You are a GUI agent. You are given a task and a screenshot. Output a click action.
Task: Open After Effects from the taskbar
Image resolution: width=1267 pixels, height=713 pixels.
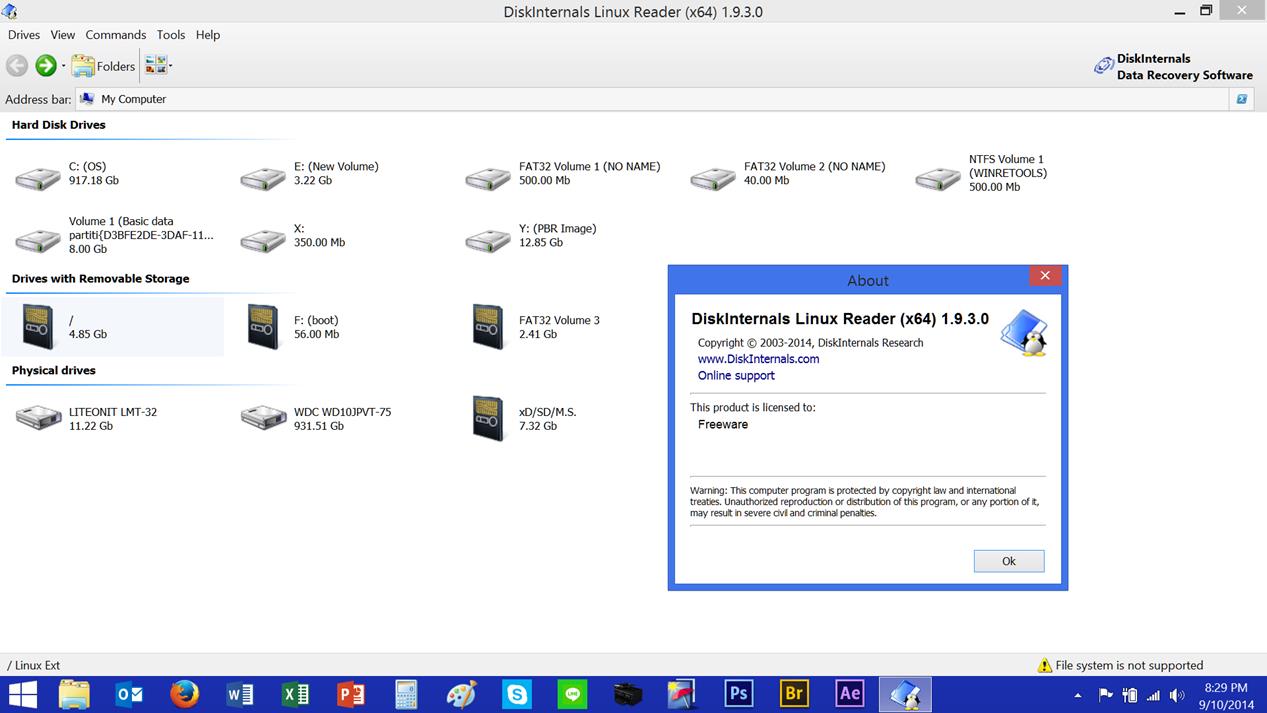(x=850, y=694)
